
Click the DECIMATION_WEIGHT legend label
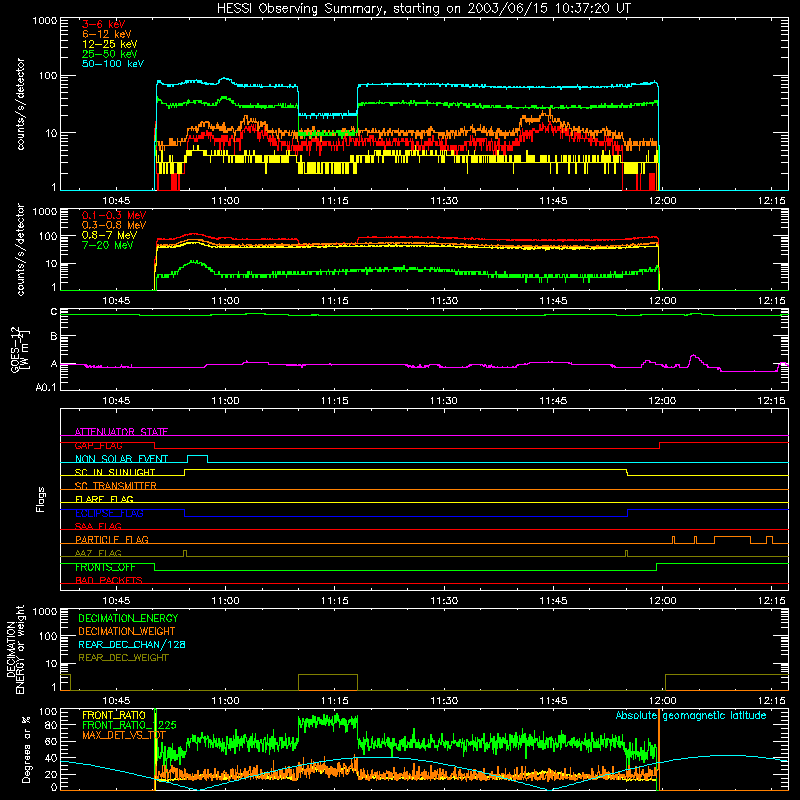click(127, 631)
